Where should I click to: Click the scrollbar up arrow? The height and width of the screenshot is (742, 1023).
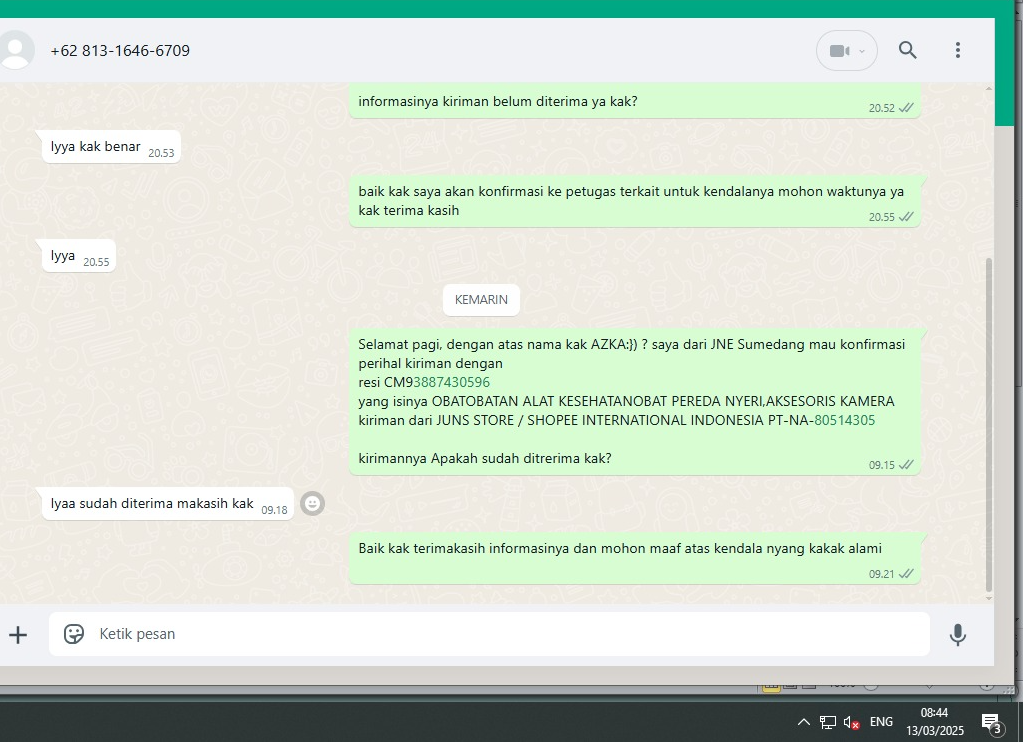[988, 88]
